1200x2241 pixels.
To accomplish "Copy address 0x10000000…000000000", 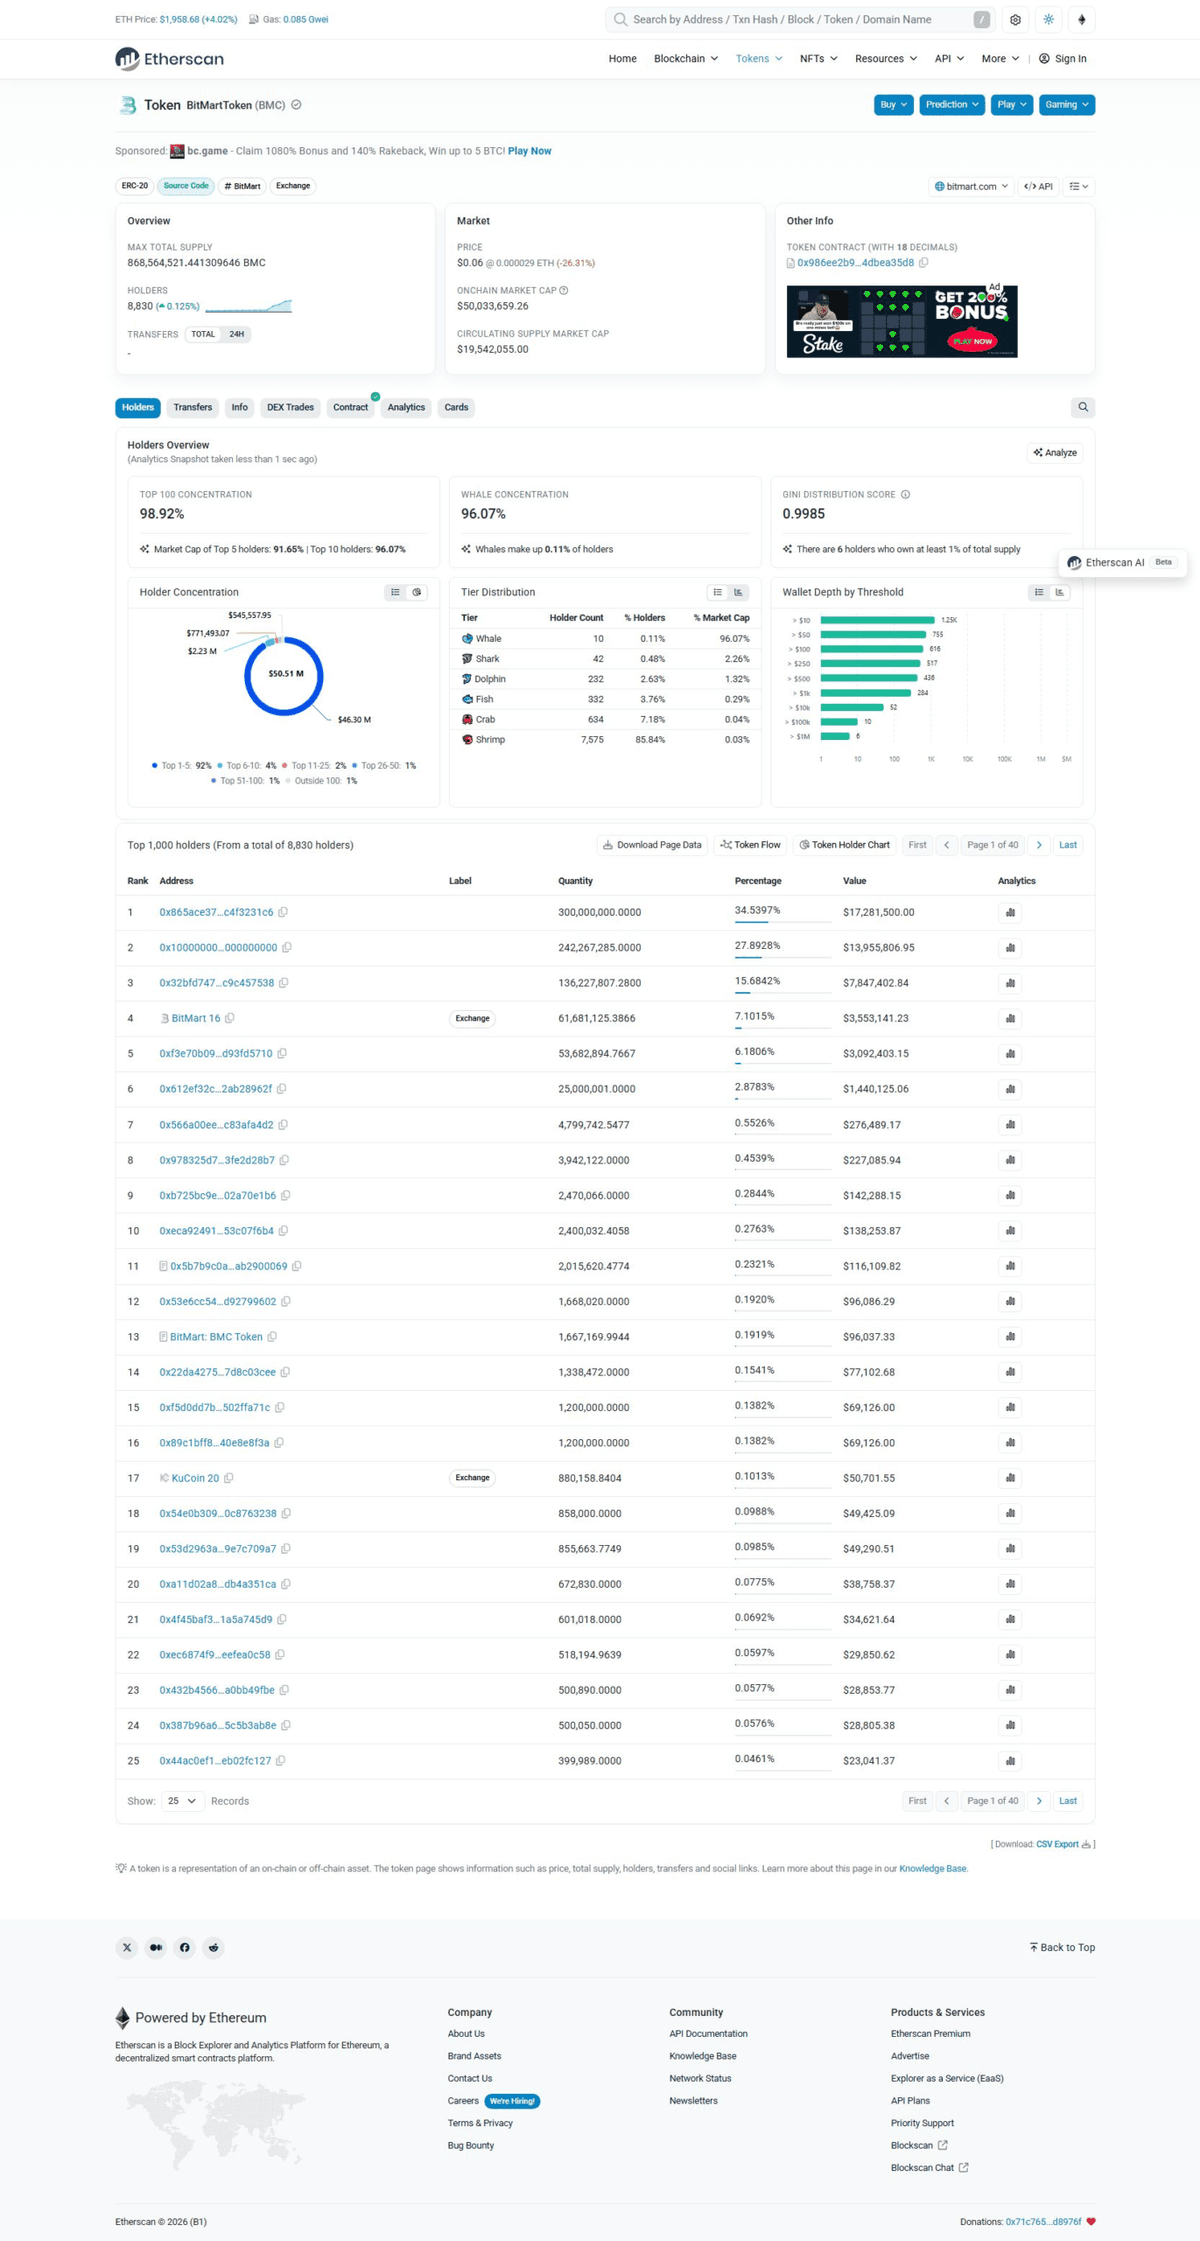I will pos(287,947).
